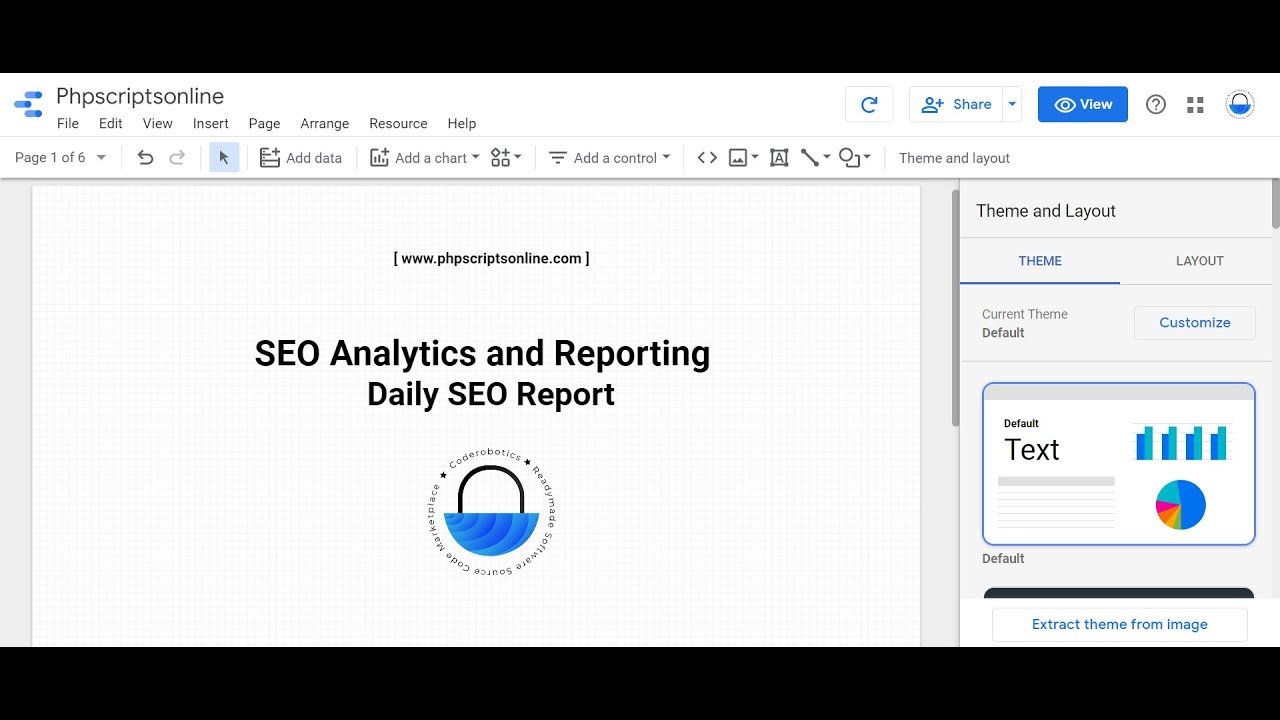Image resolution: width=1280 pixels, height=720 pixels.
Task: Redo the last action
Action: (177, 157)
